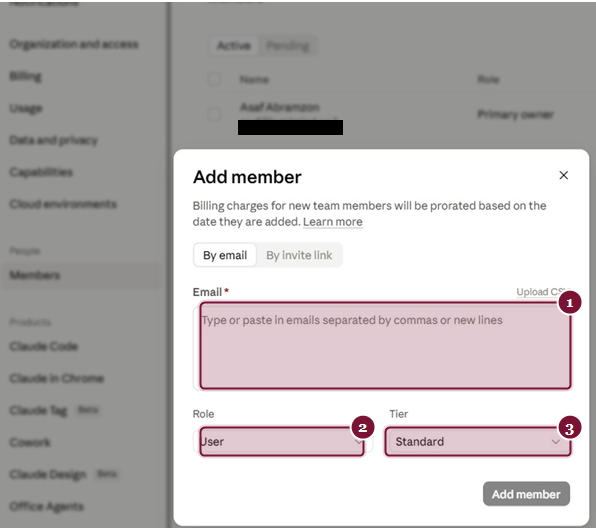Close the Add member dialog

[564, 175]
